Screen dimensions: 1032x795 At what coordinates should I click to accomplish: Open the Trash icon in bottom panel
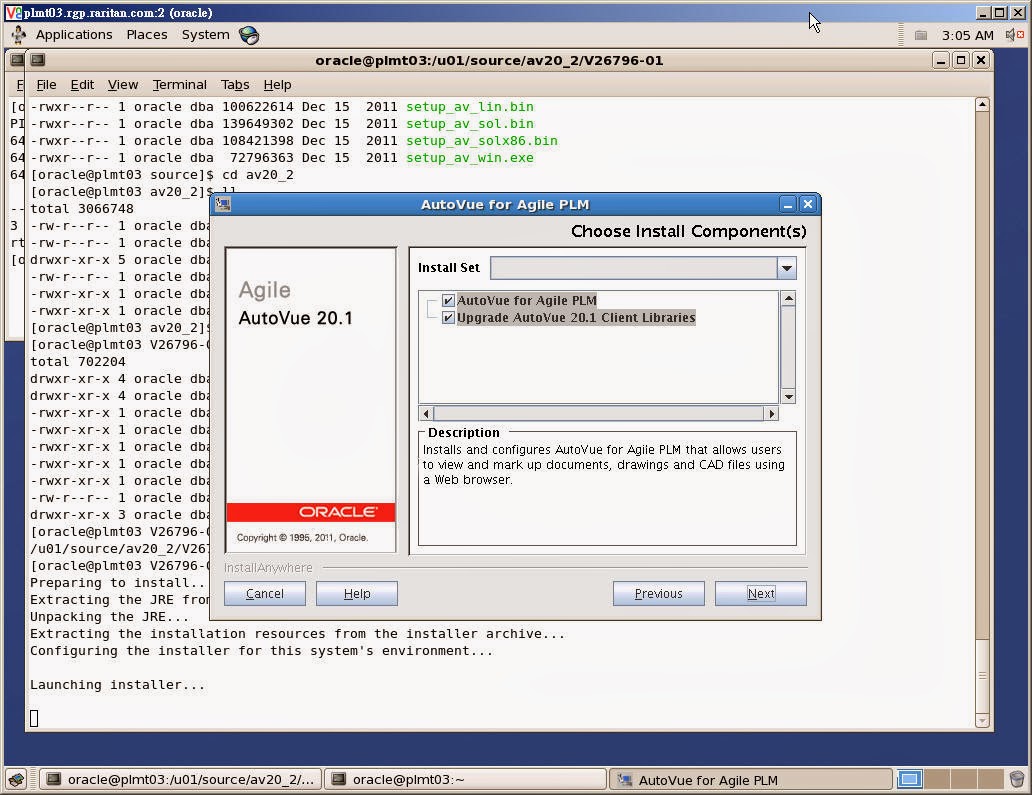click(x=1017, y=780)
